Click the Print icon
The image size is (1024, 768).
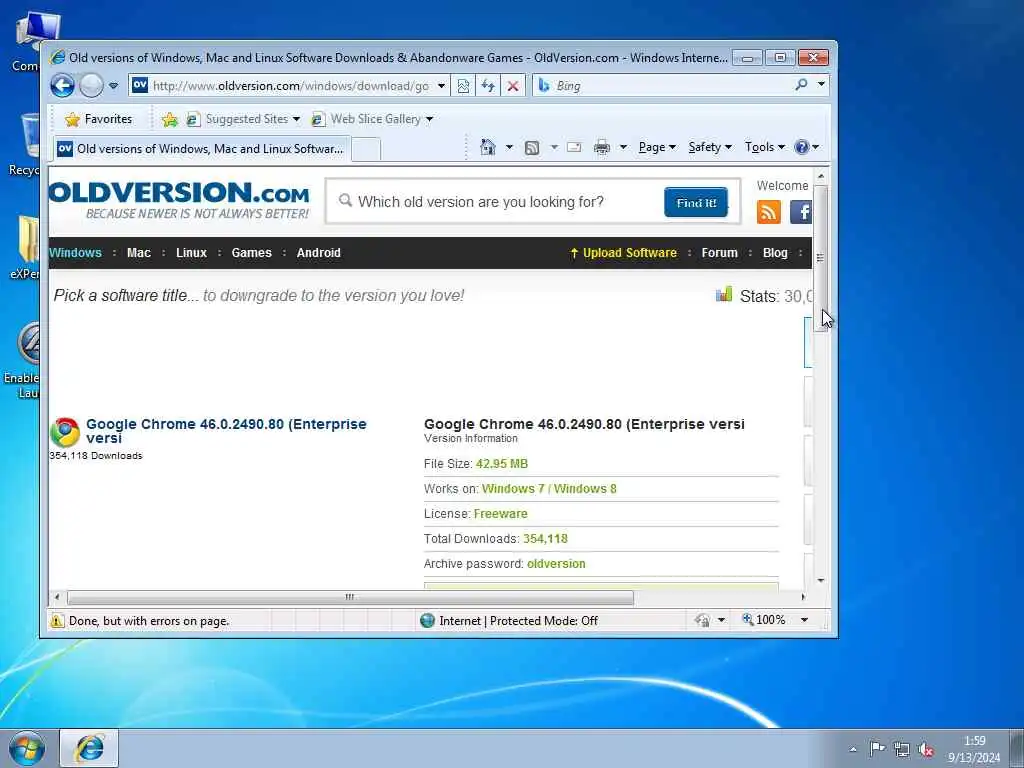(601, 148)
